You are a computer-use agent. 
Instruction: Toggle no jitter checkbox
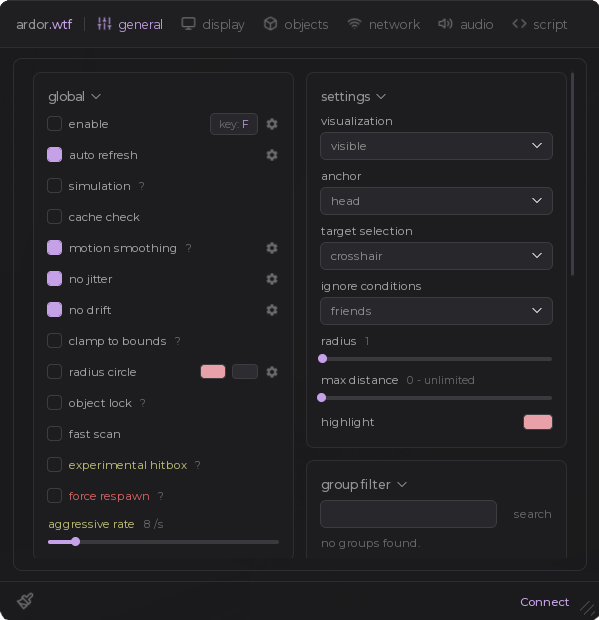pyautogui.click(x=55, y=279)
